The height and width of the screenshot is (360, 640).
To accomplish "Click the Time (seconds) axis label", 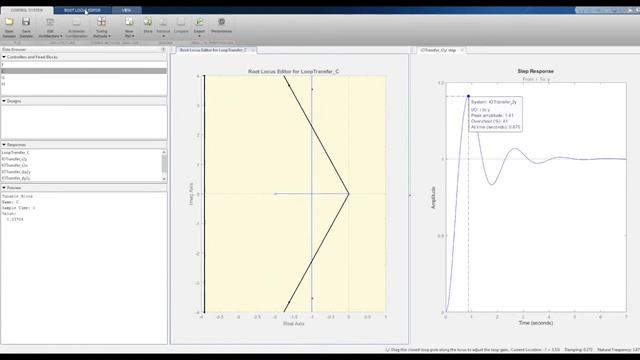I will tap(536, 323).
